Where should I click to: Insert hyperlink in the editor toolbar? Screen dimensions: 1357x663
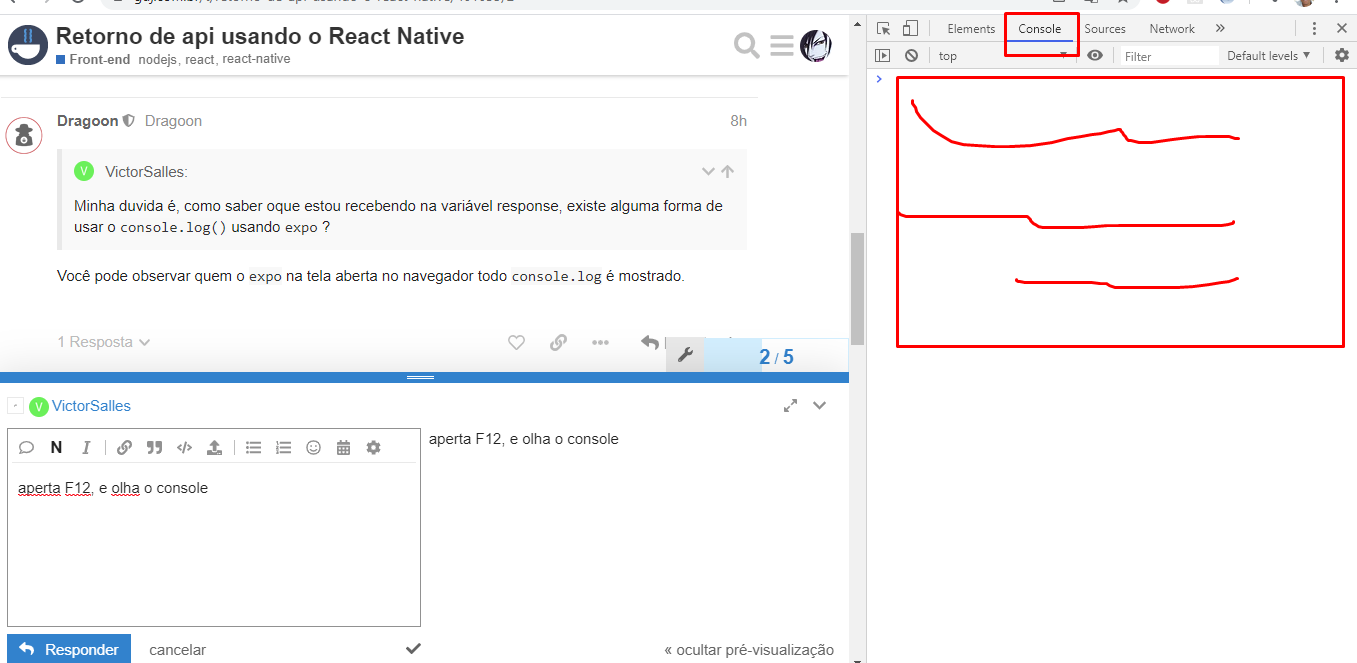coord(124,447)
